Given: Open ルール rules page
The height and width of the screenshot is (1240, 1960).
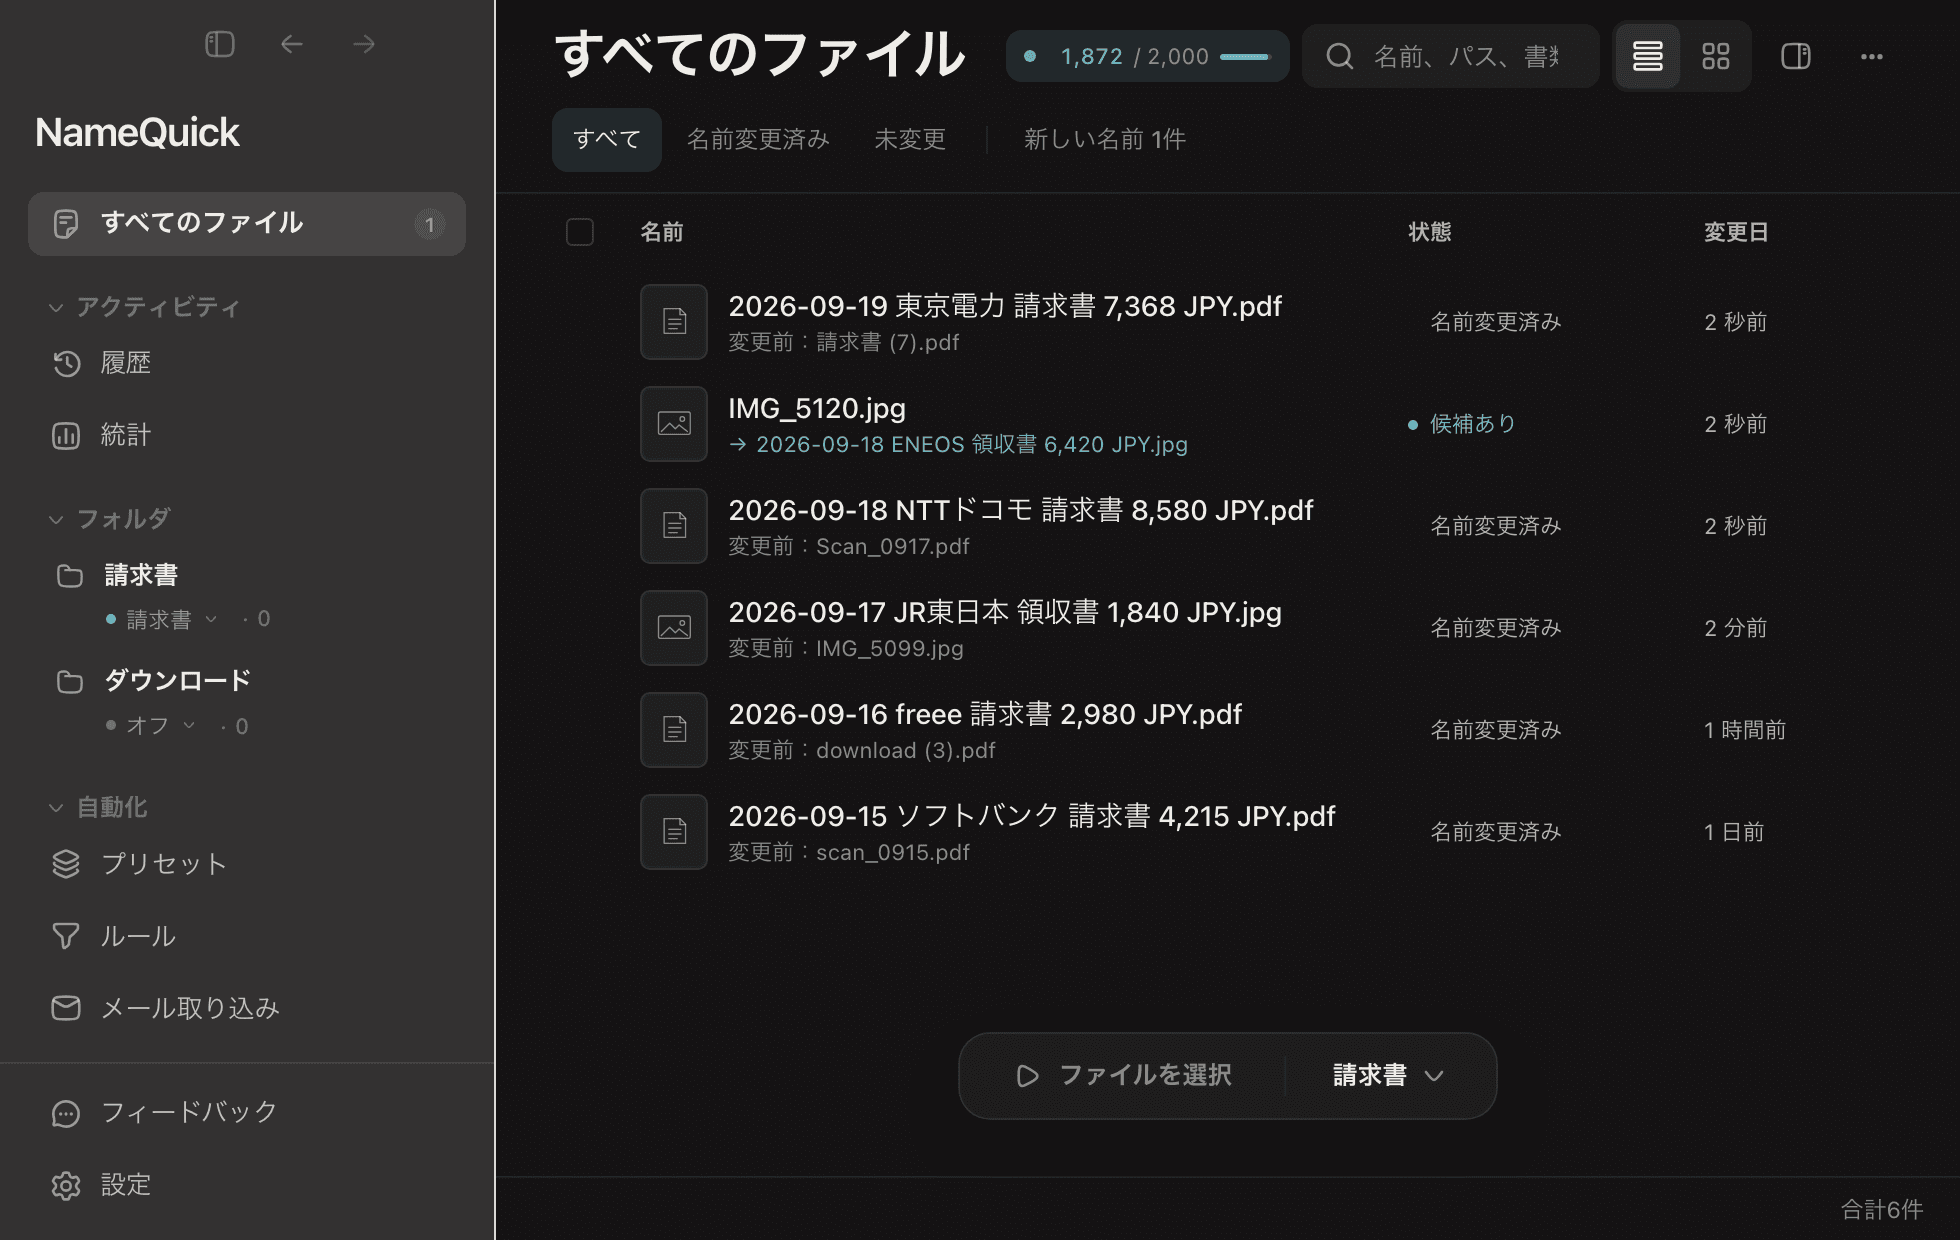Looking at the screenshot, I should (x=247, y=936).
